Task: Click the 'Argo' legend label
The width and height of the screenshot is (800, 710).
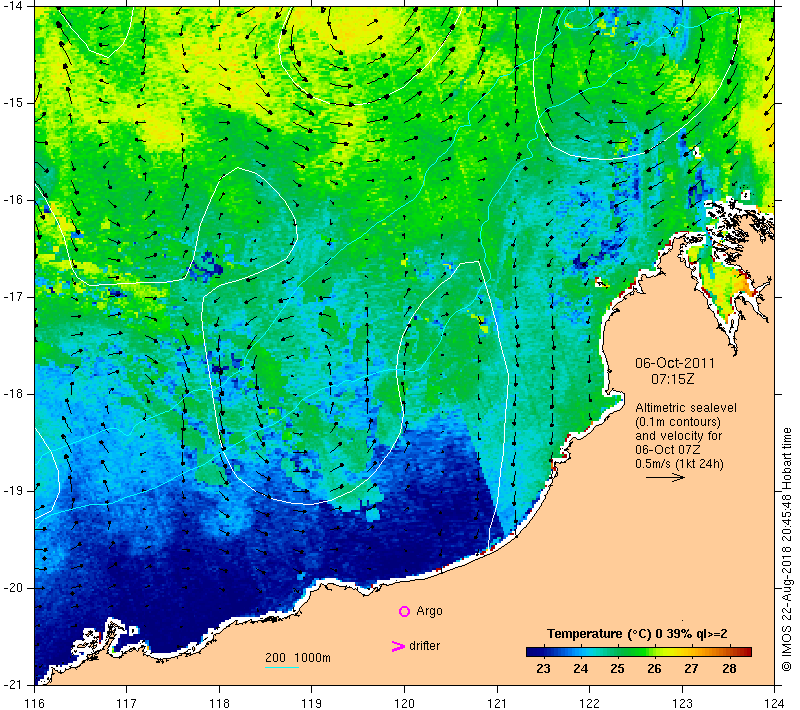Action: 429,611
